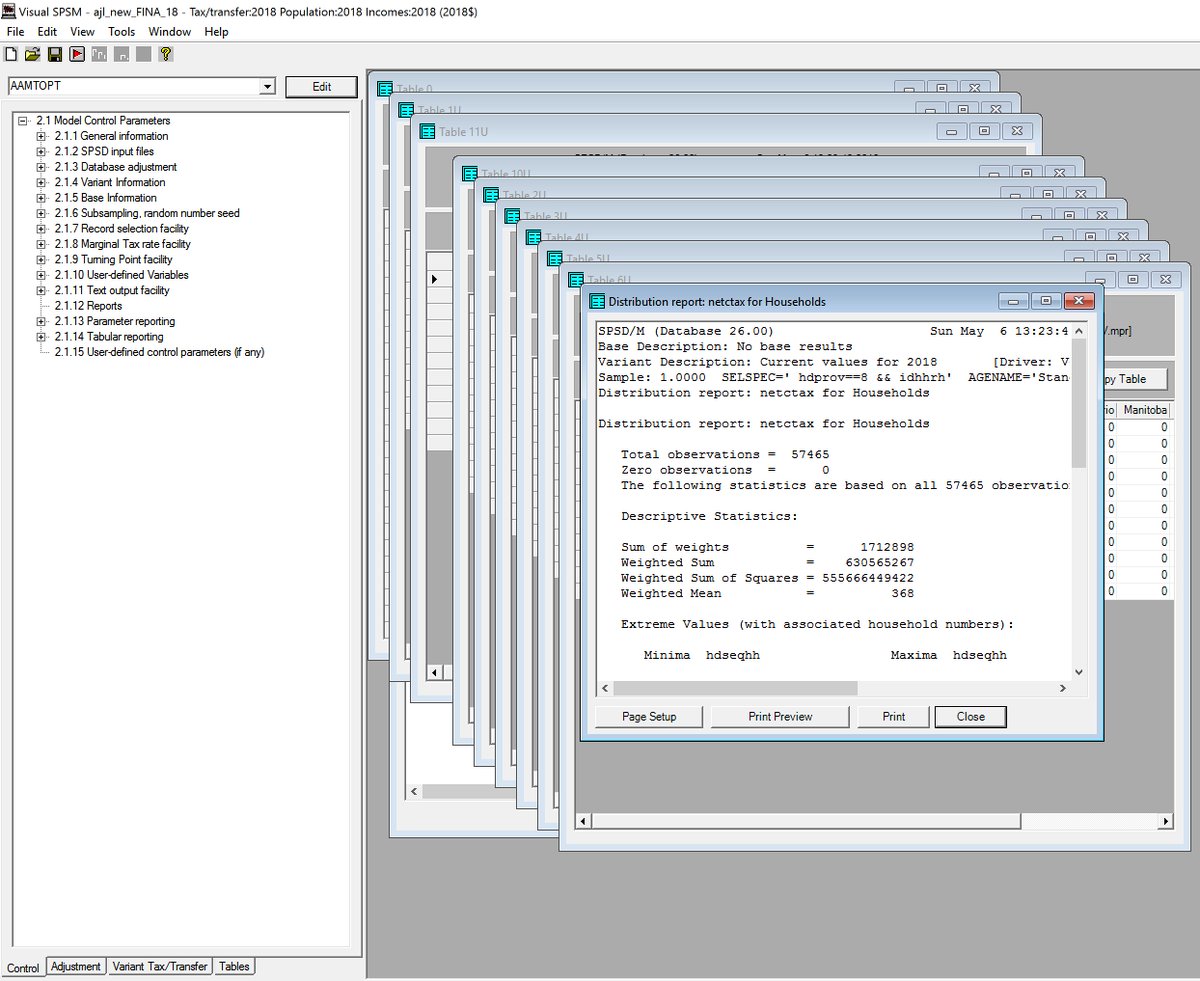Expand 2.1.1 General information

tap(41, 136)
